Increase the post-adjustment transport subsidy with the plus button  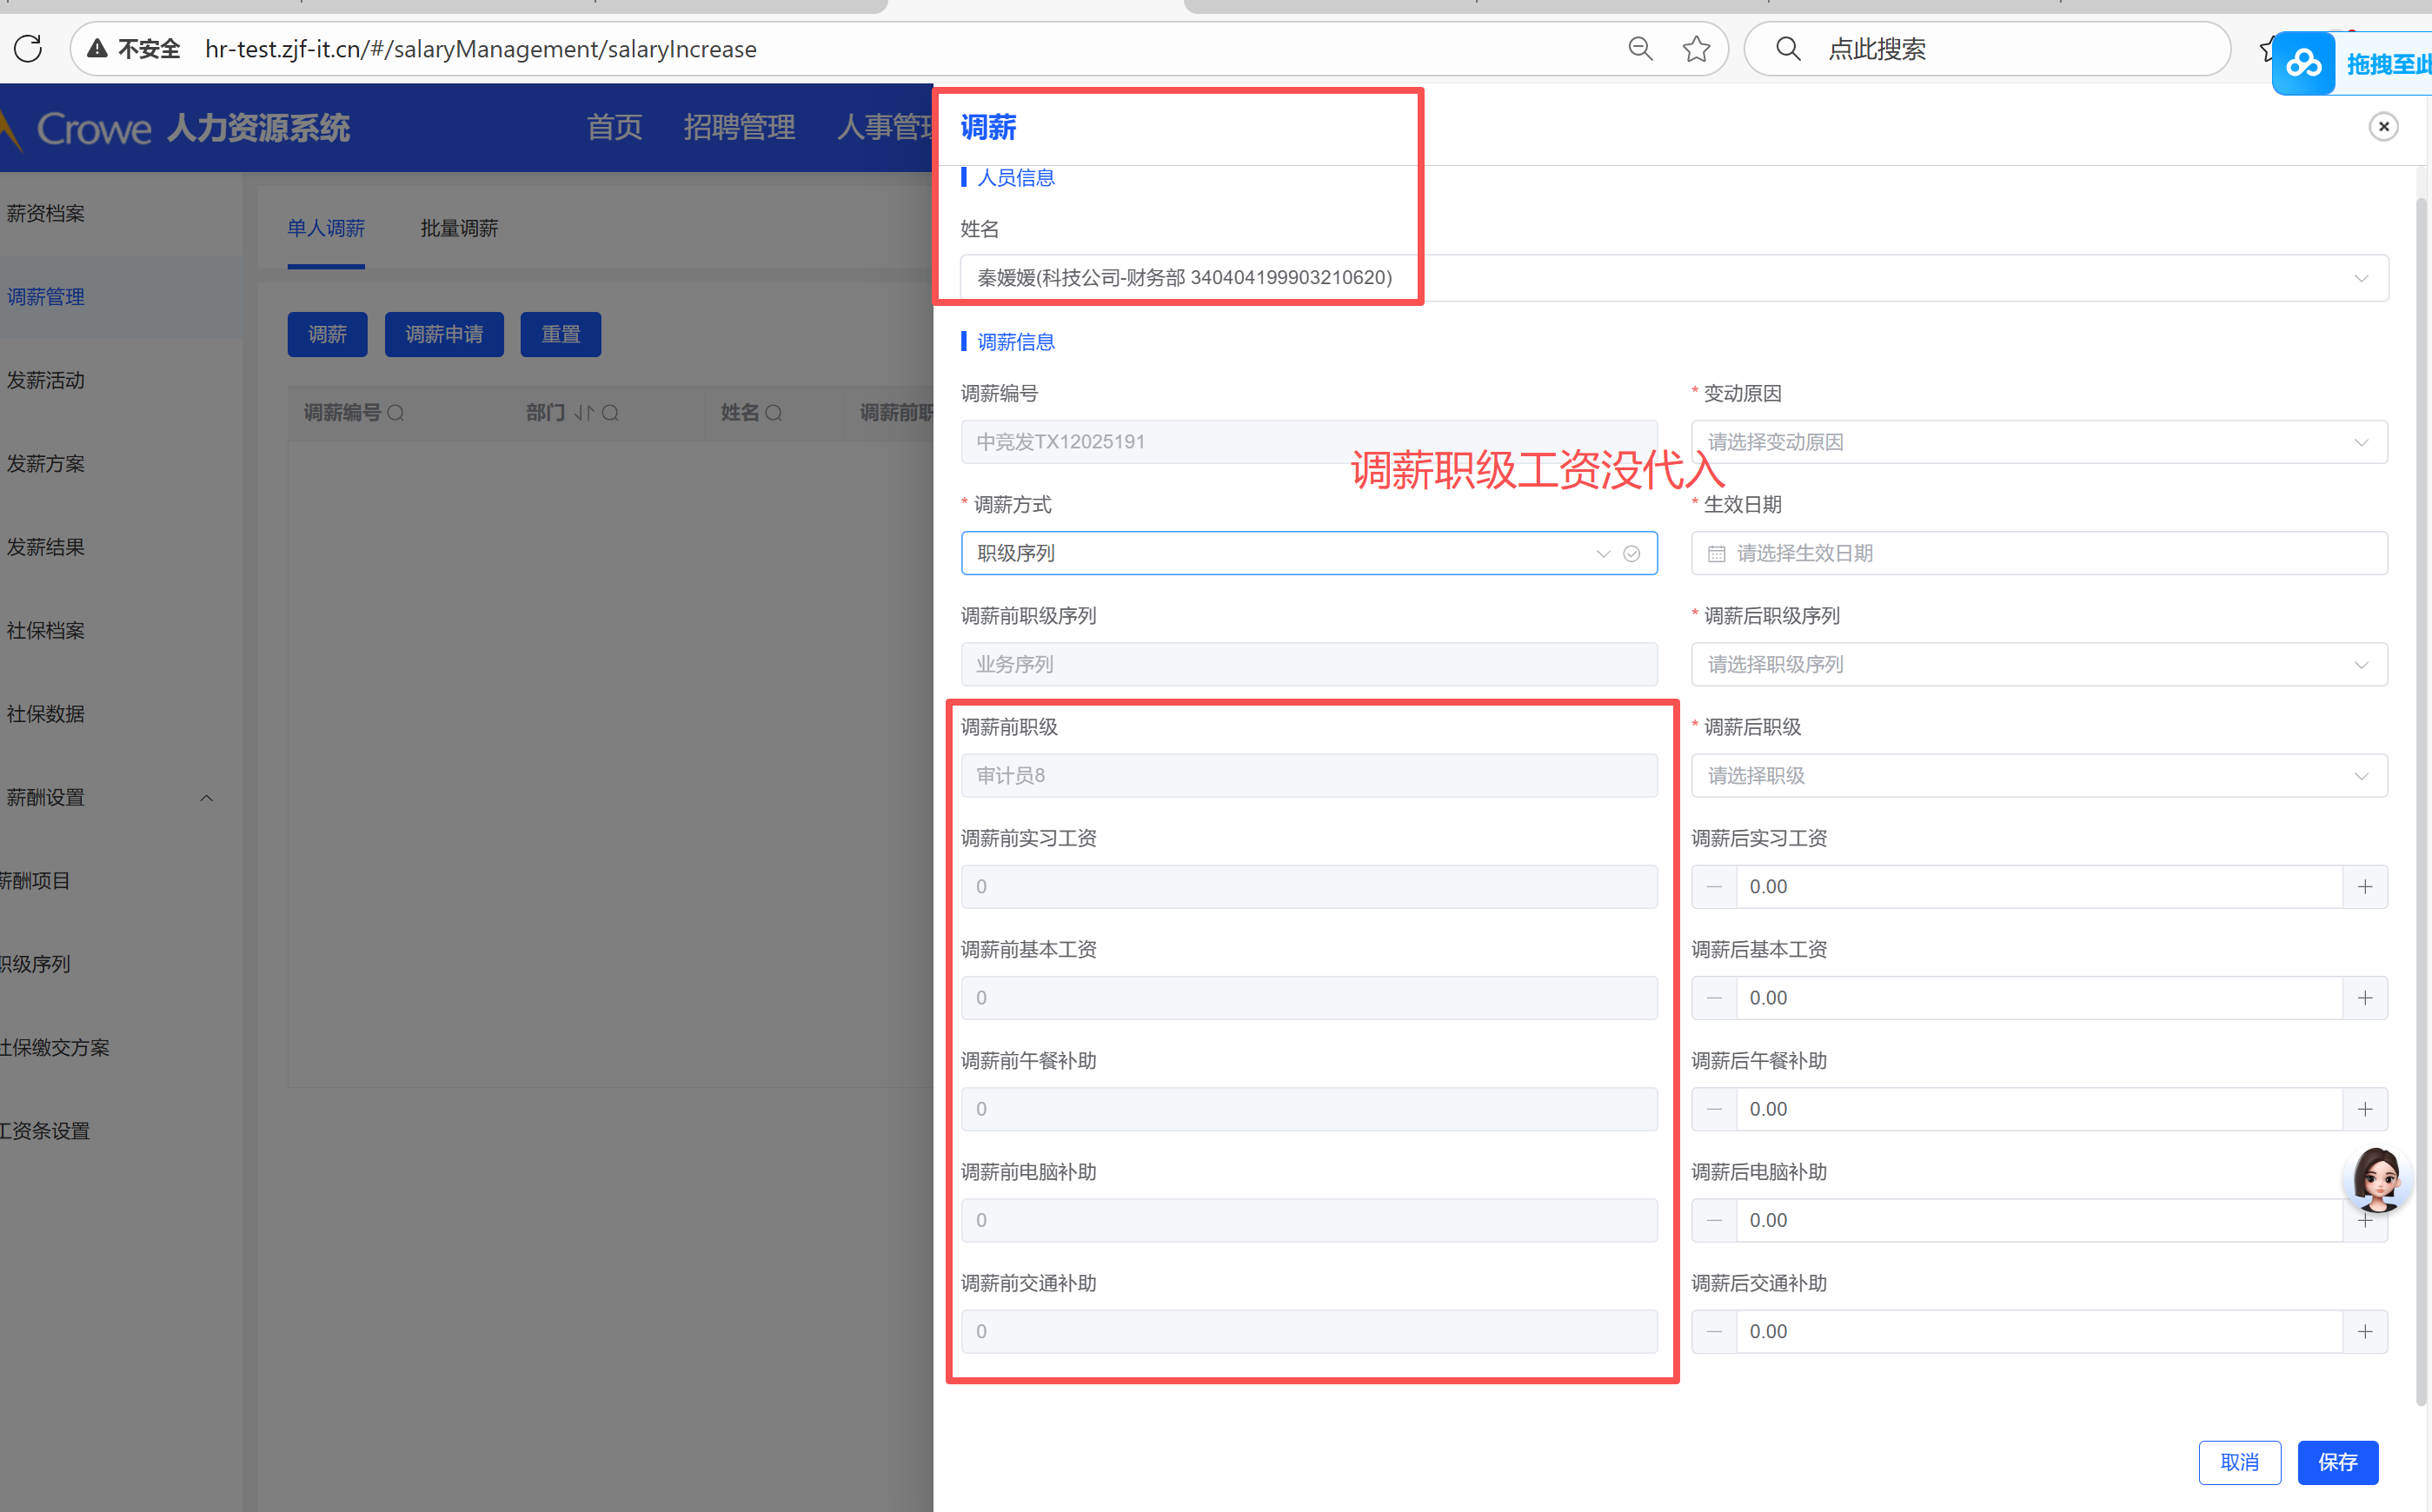tap(2364, 1332)
